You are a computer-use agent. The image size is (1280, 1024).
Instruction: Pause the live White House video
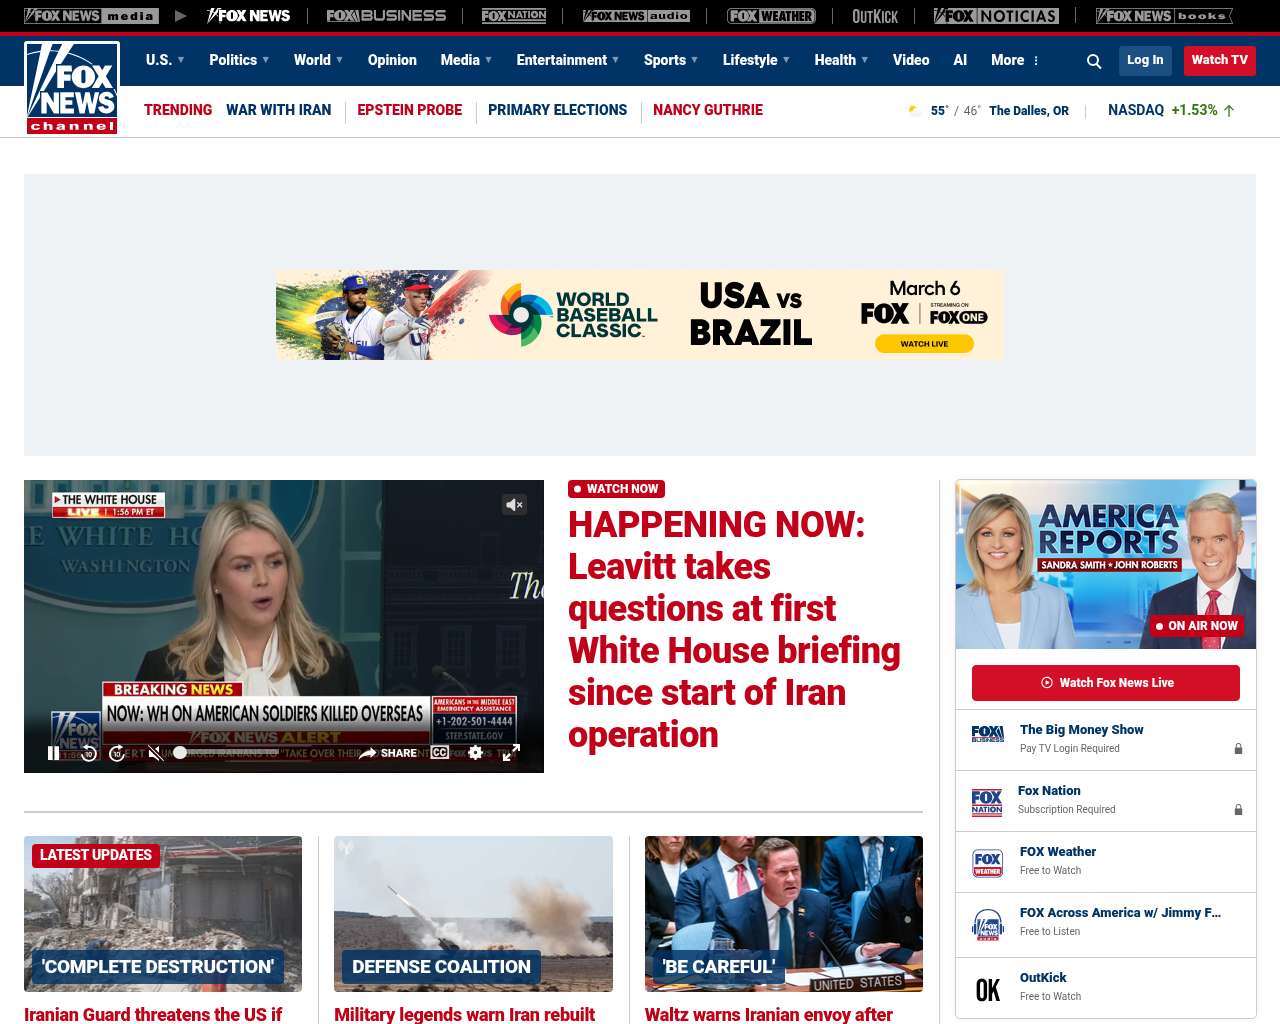tap(53, 753)
